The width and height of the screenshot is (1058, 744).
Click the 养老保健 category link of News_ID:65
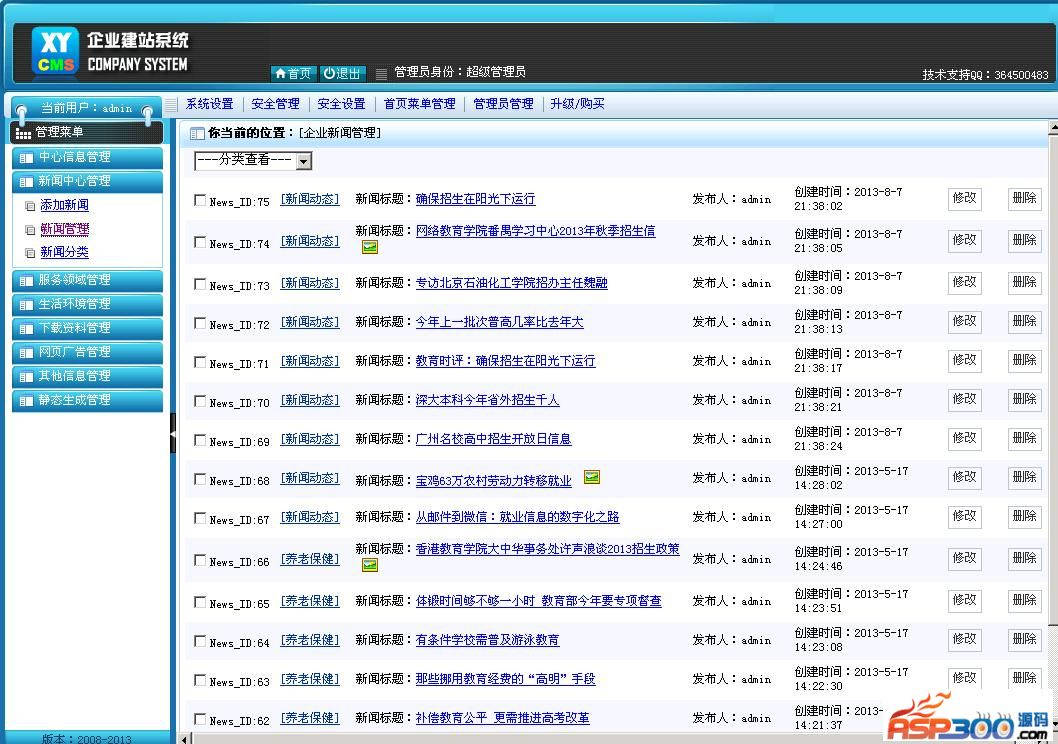coord(310,601)
